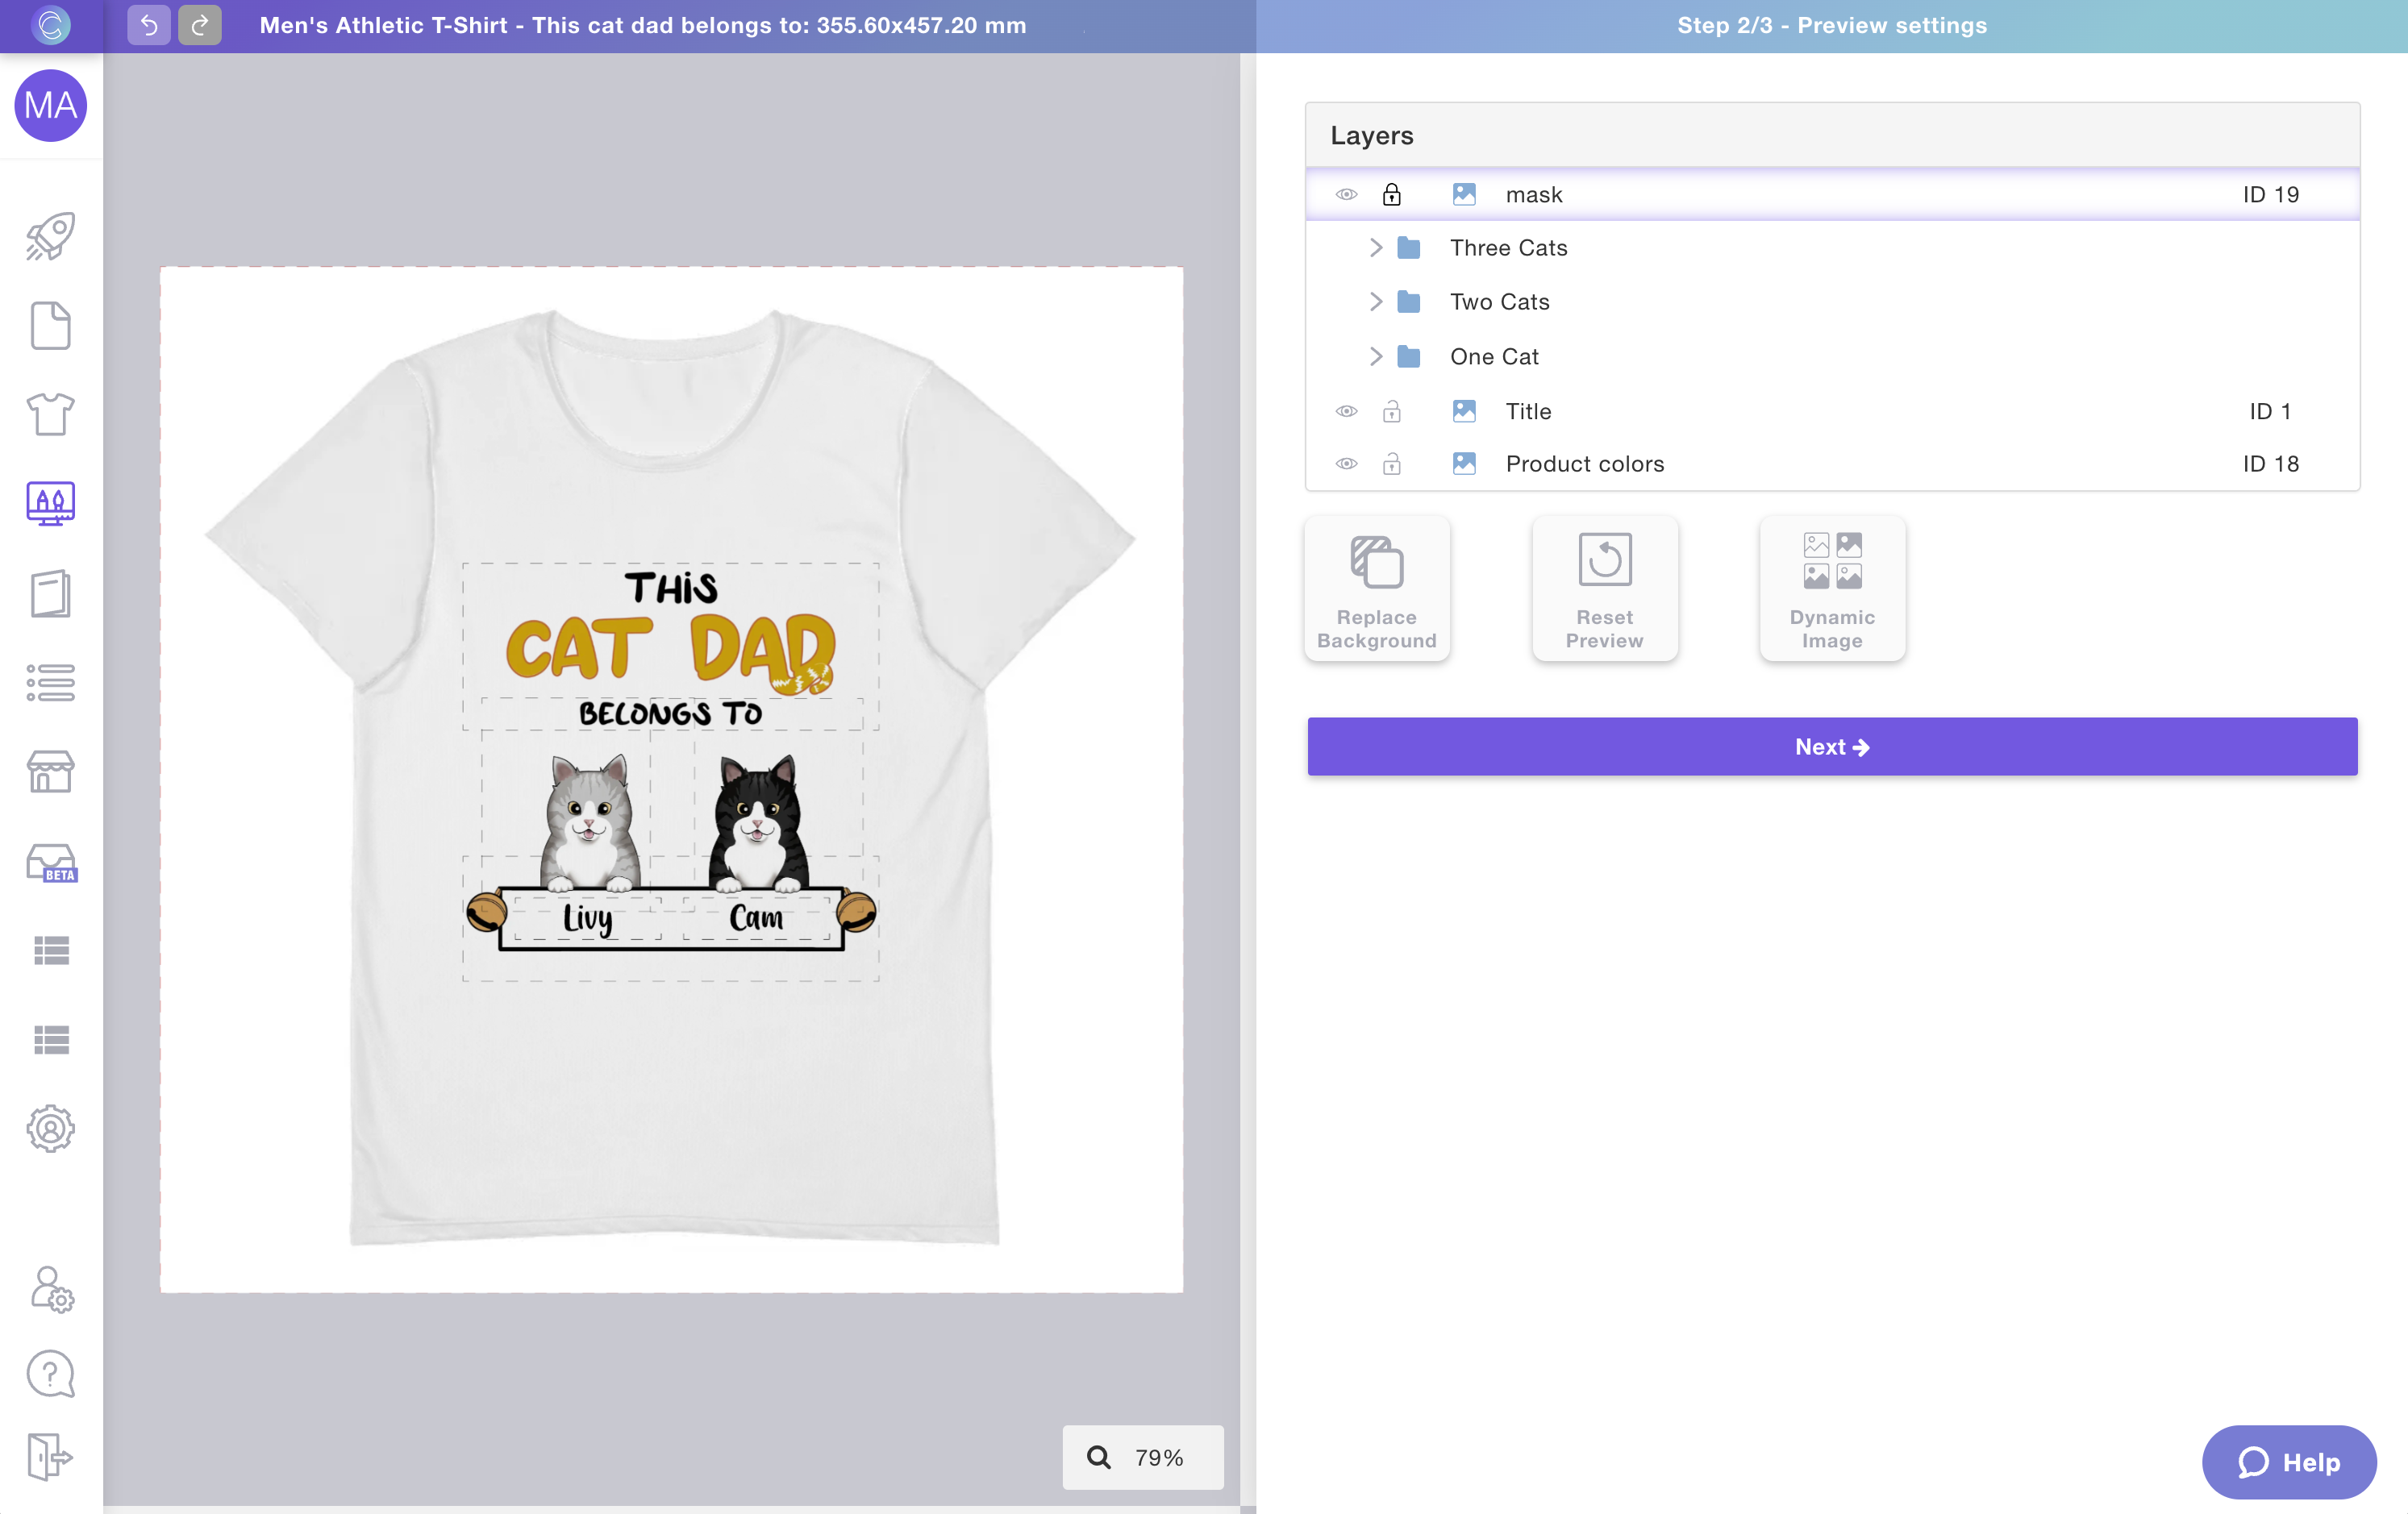Open the BETA store sidebar icon

(51, 862)
